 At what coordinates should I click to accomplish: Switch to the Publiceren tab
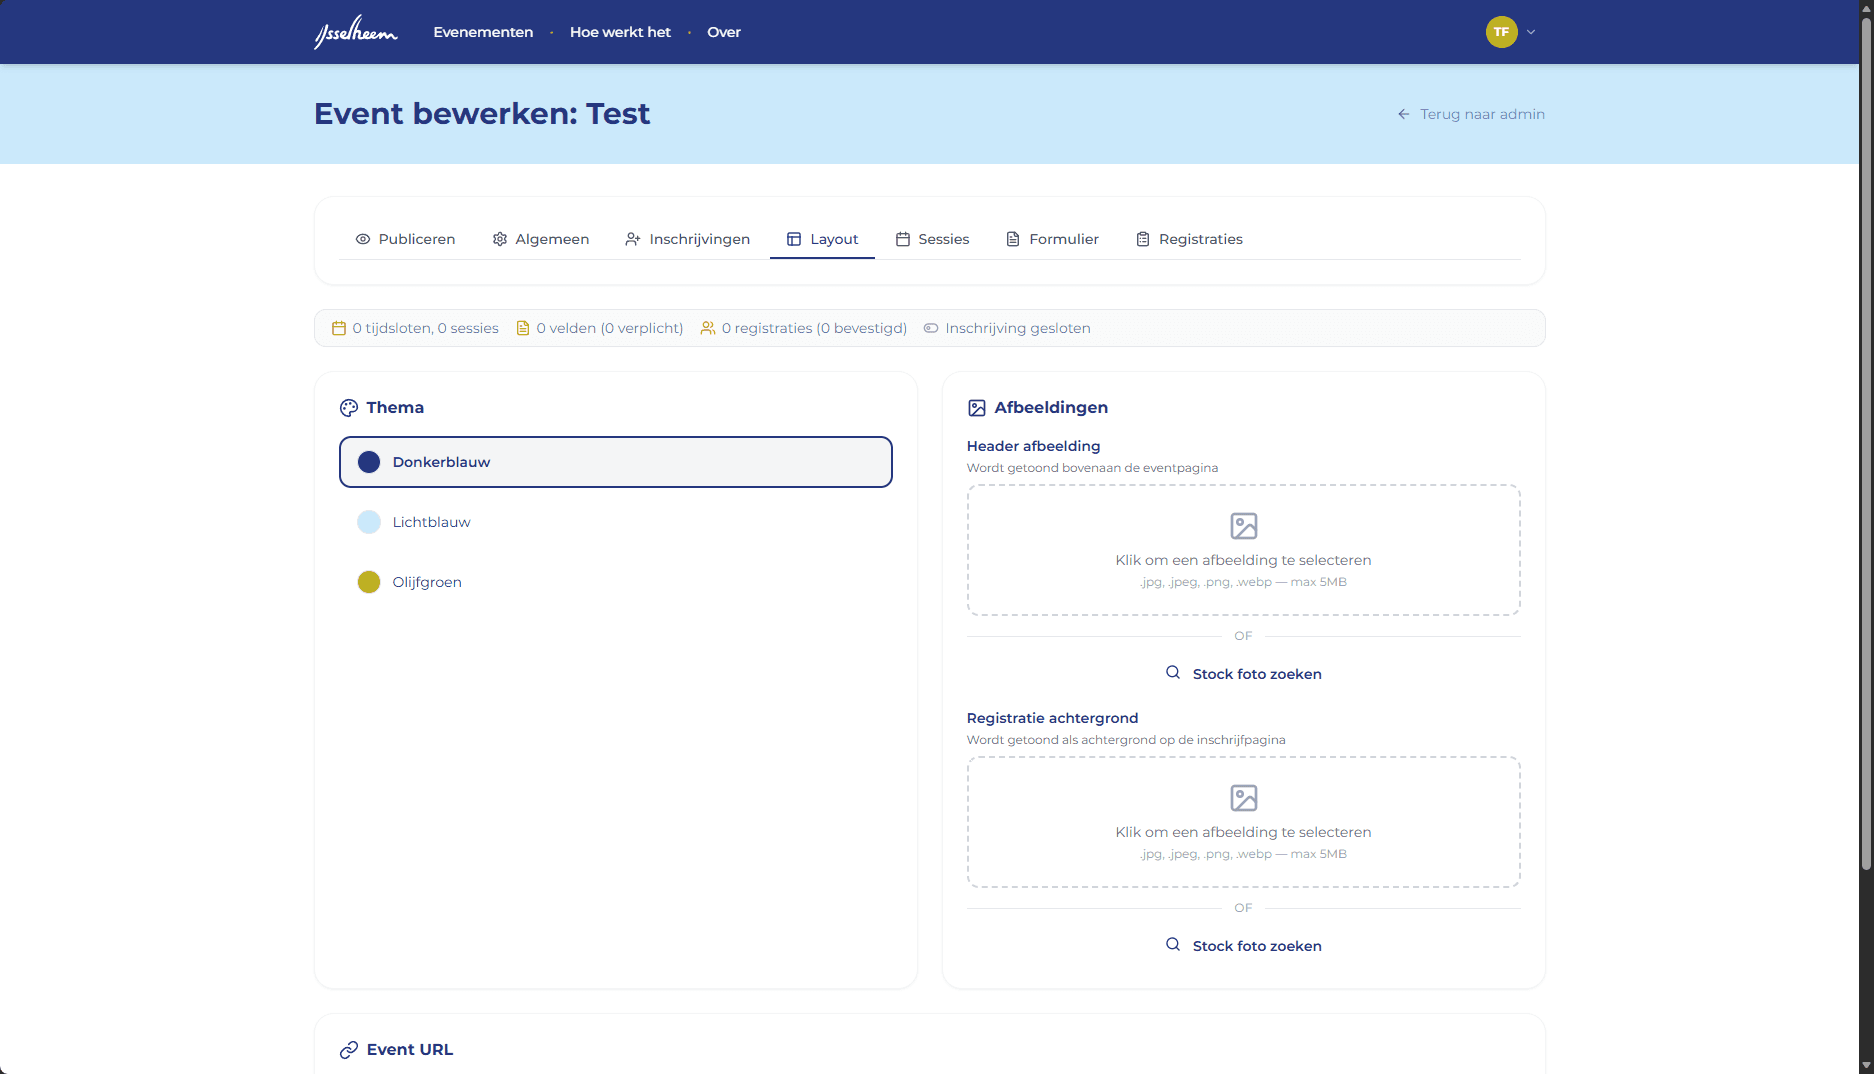click(405, 239)
